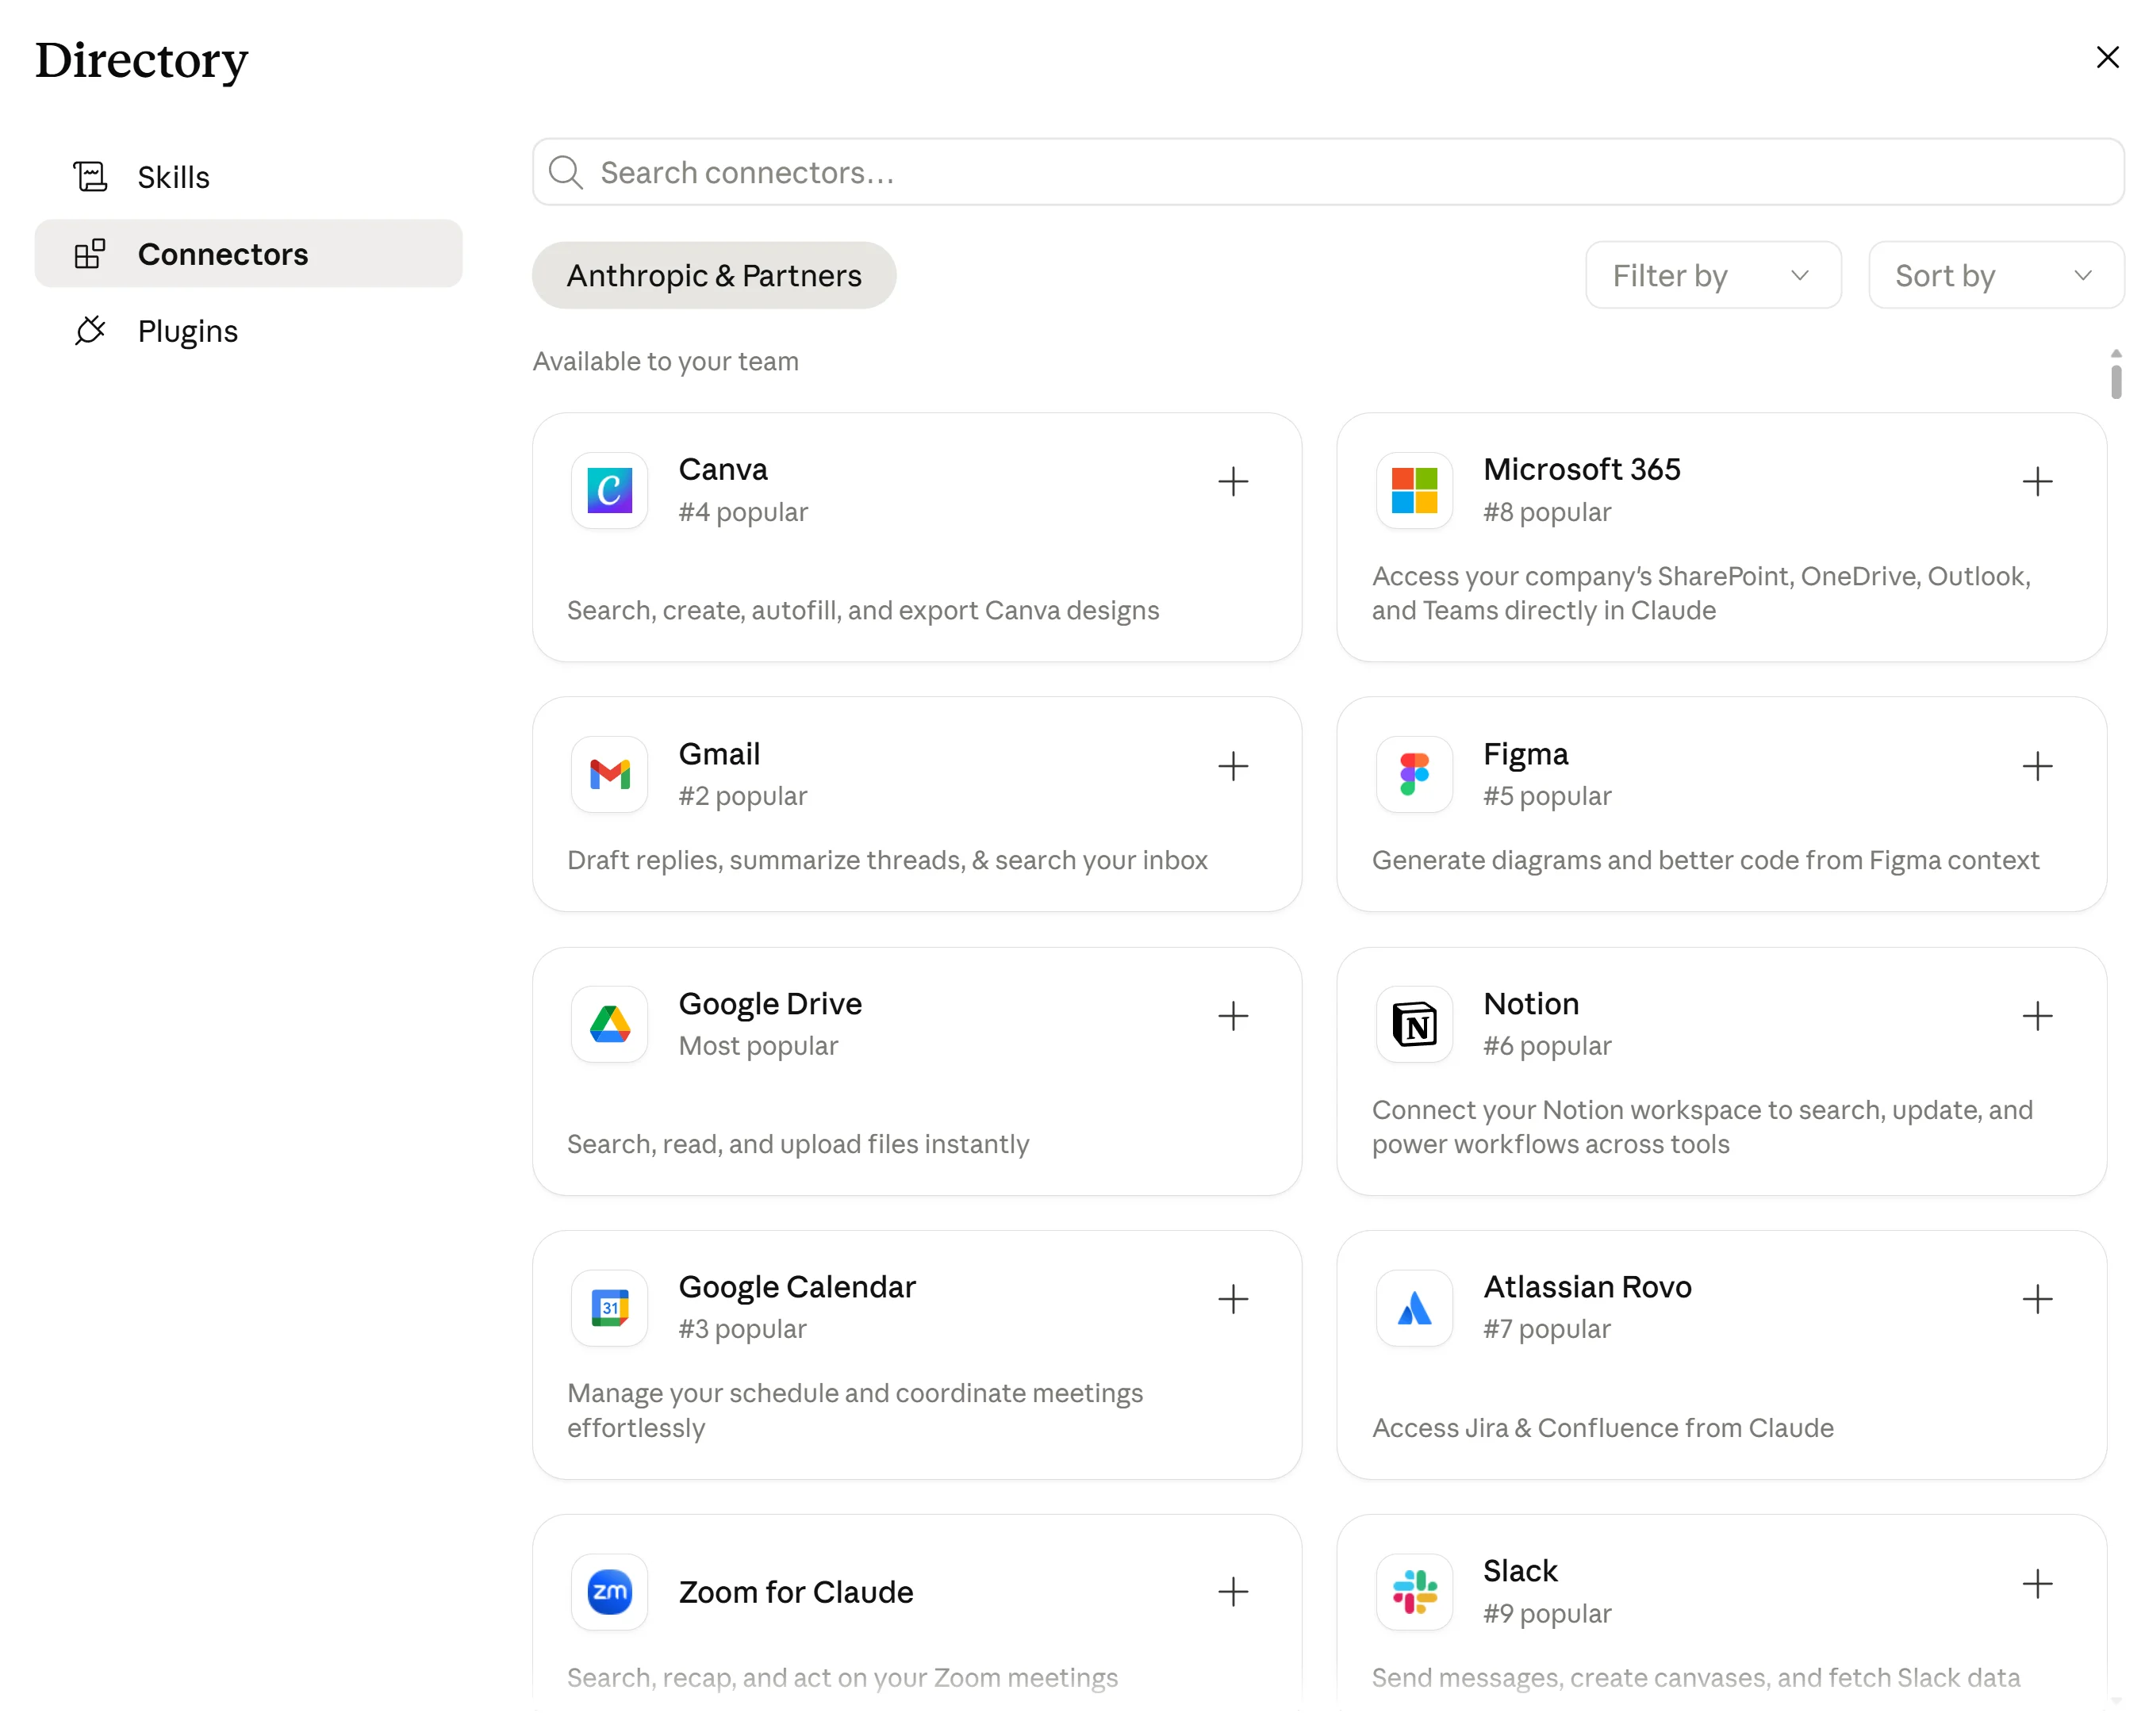
Task: Focus the Search connectors input field
Action: [x=1328, y=172]
